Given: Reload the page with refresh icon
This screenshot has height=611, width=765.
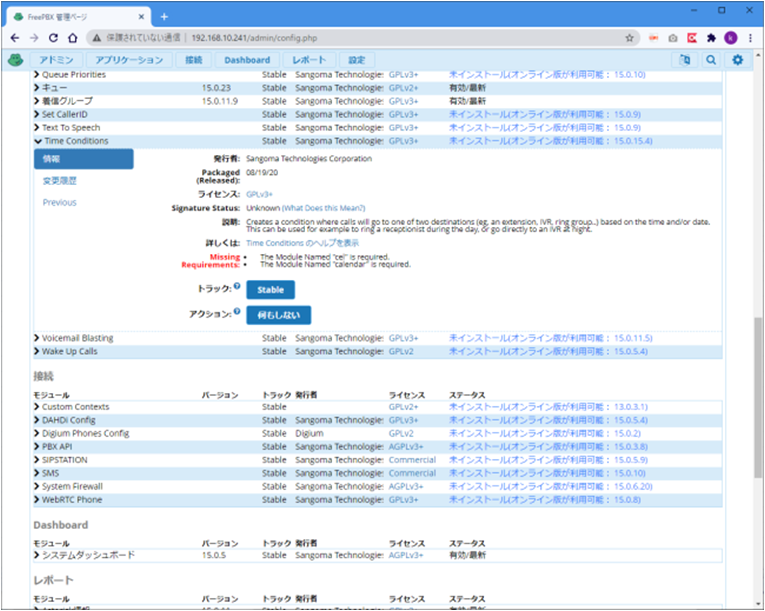Looking at the screenshot, I should pos(53,38).
